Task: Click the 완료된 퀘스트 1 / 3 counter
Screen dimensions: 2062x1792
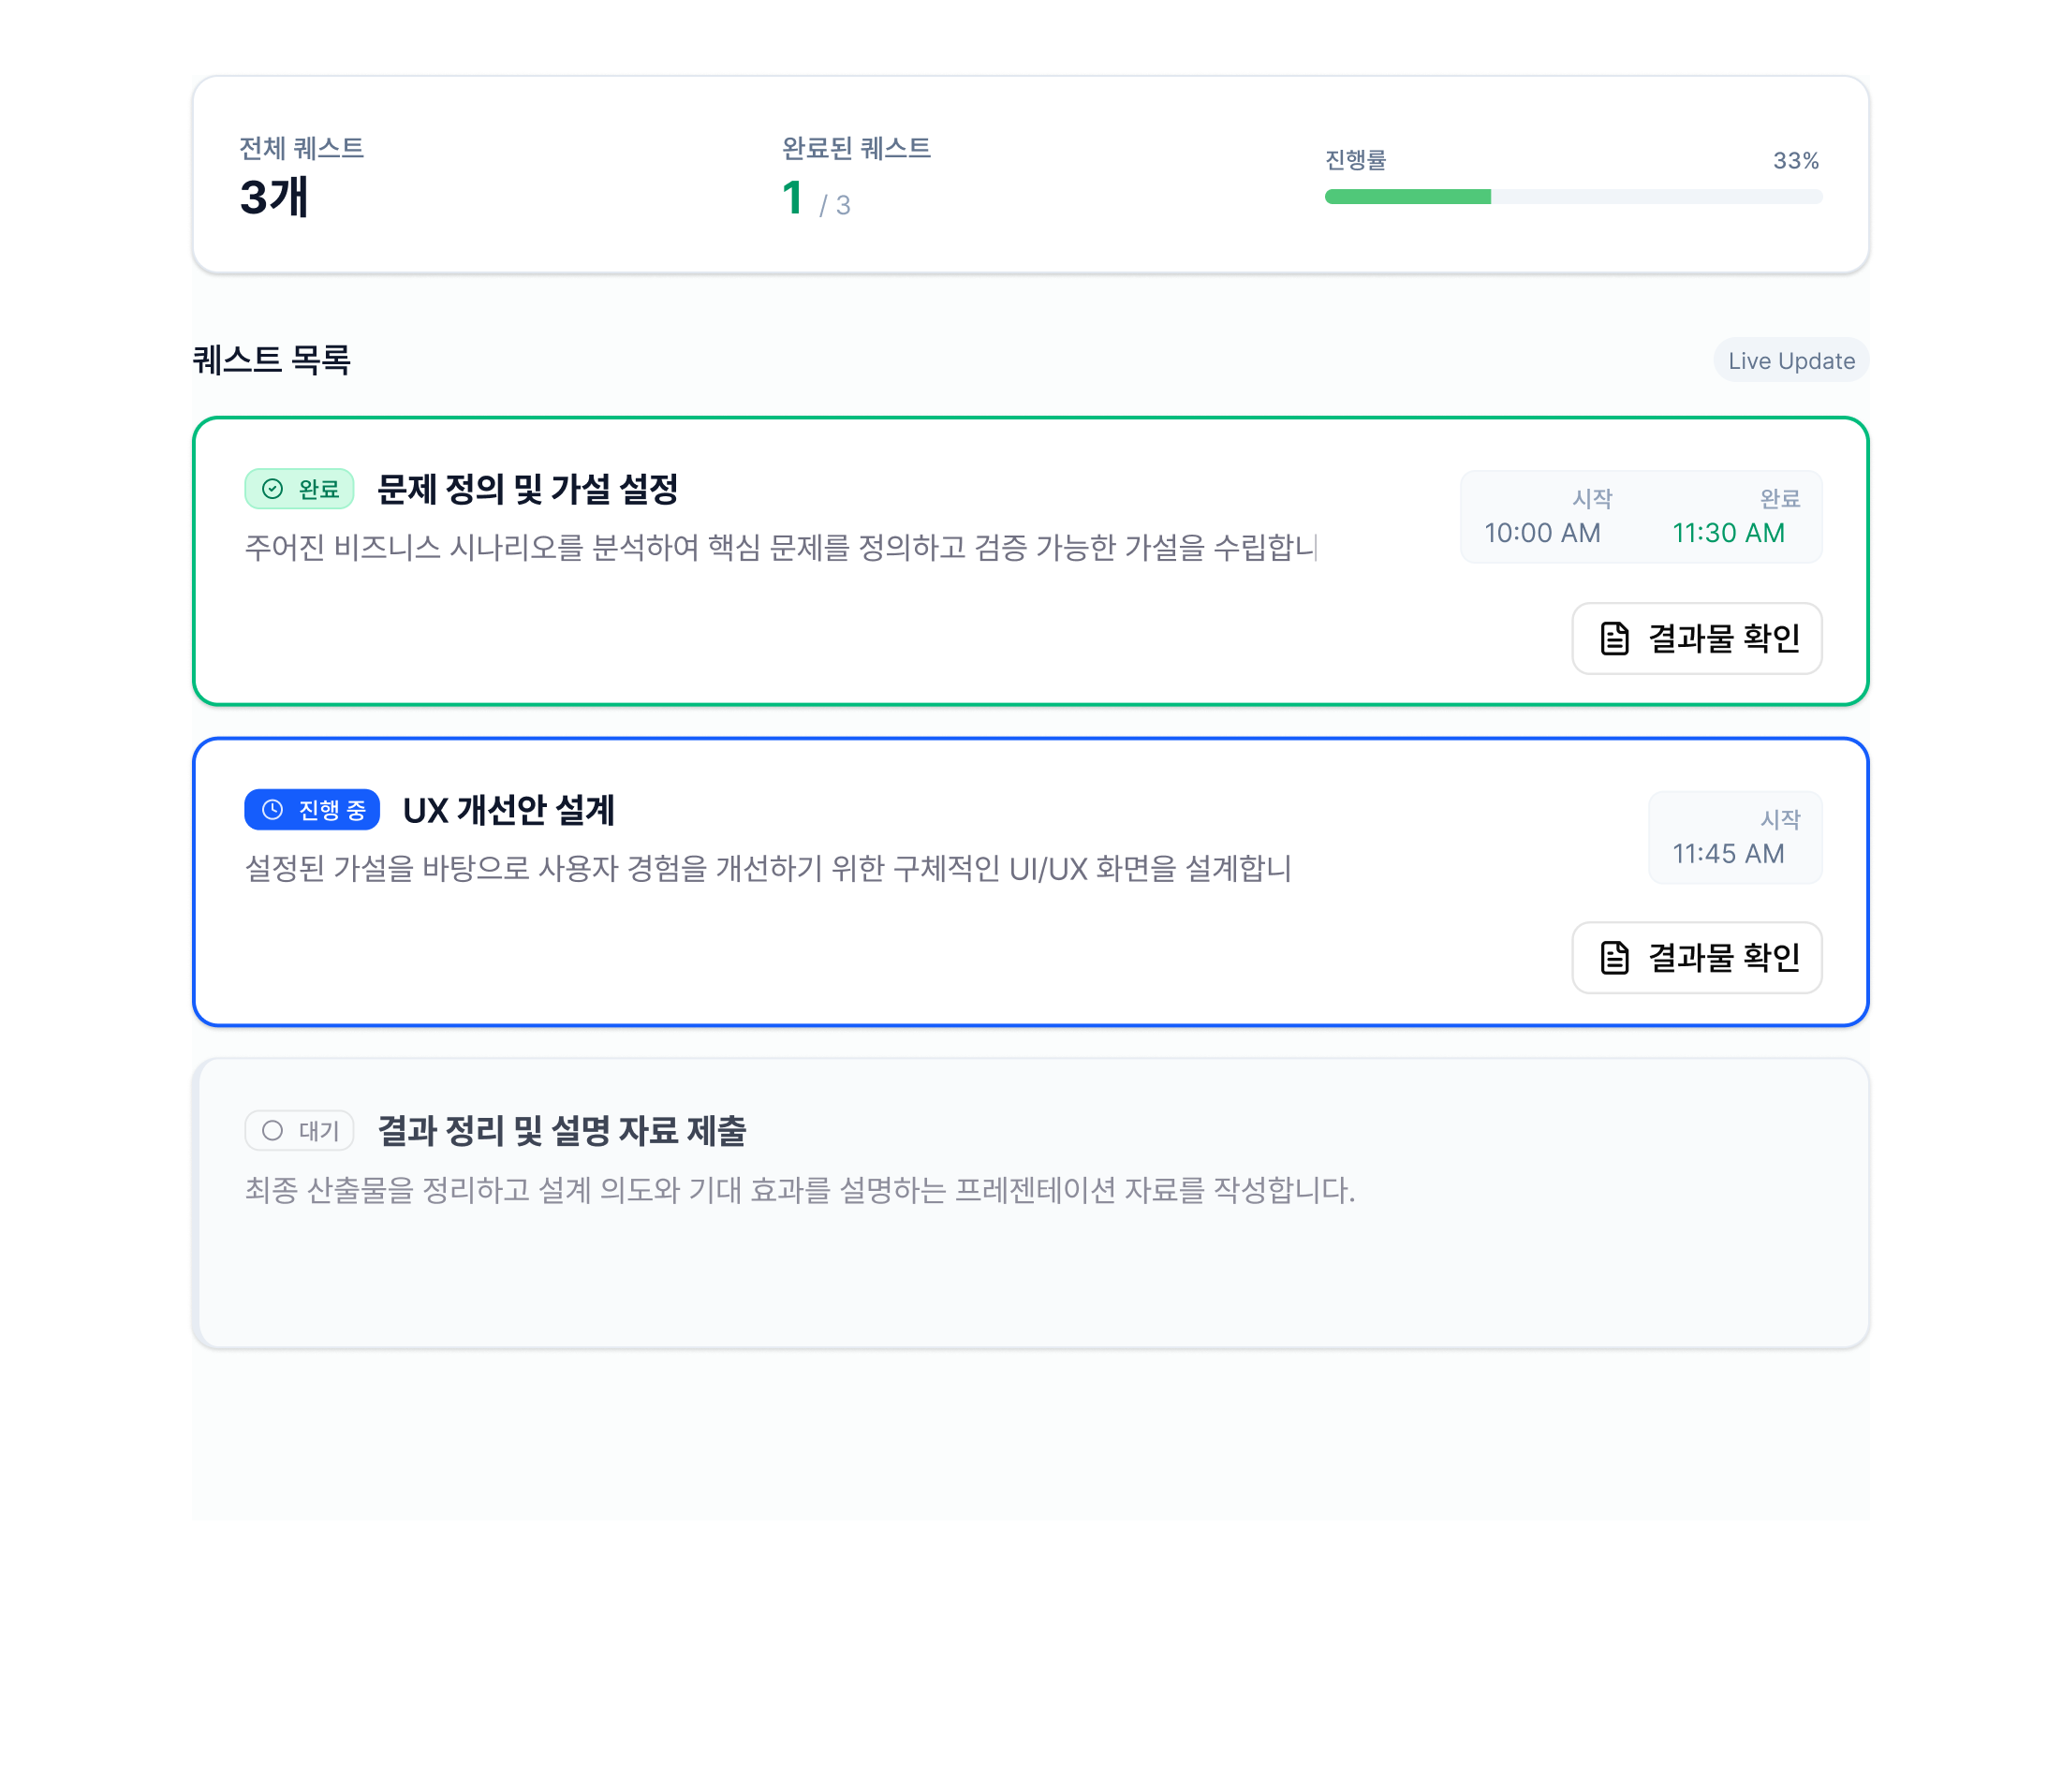Action: [x=816, y=199]
